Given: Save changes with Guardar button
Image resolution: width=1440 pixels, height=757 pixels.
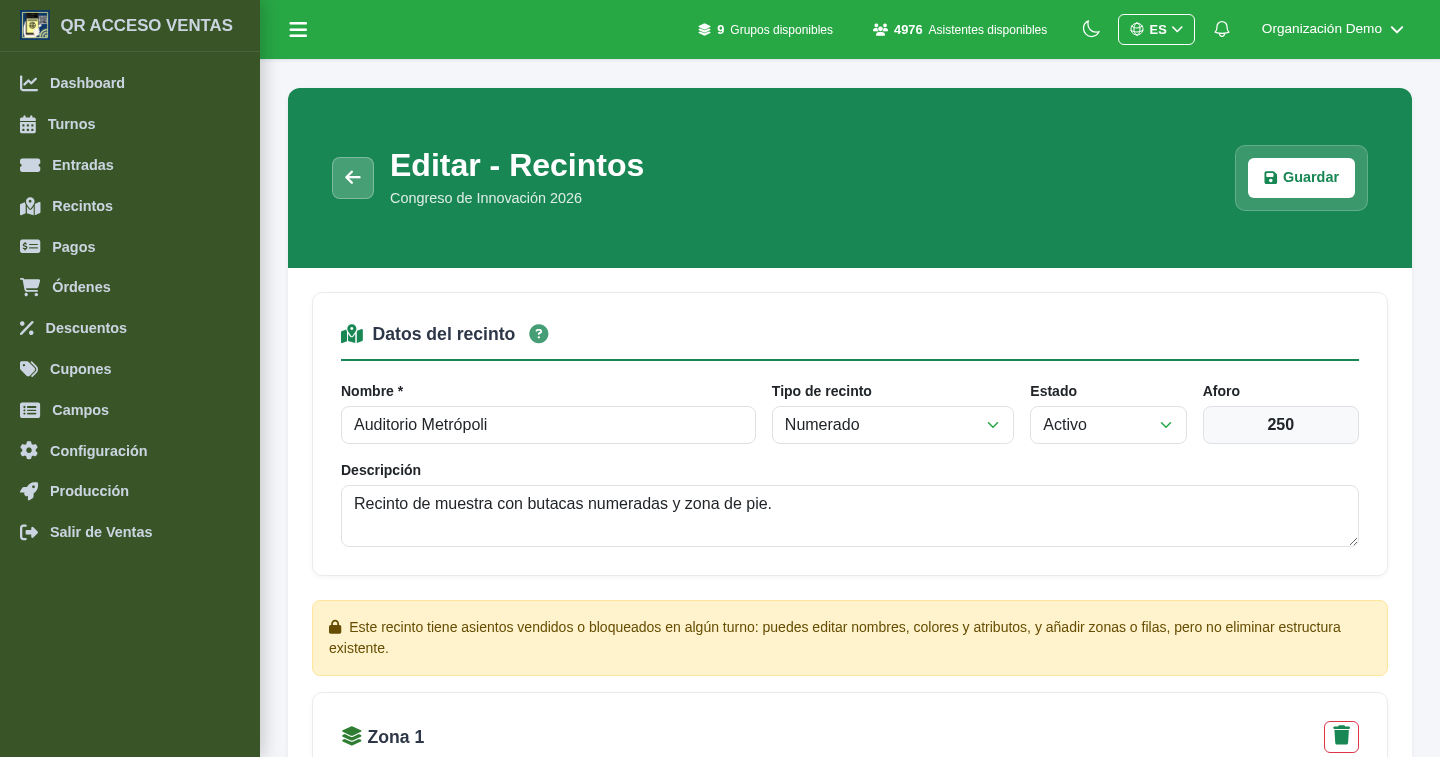Looking at the screenshot, I should pyautogui.click(x=1301, y=178).
